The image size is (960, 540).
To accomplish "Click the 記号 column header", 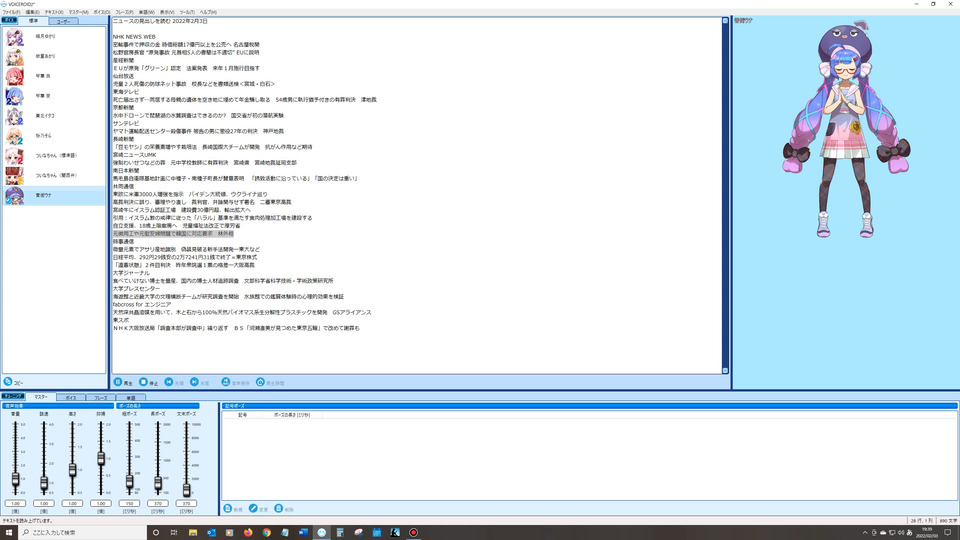I will [x=242, y=415].
